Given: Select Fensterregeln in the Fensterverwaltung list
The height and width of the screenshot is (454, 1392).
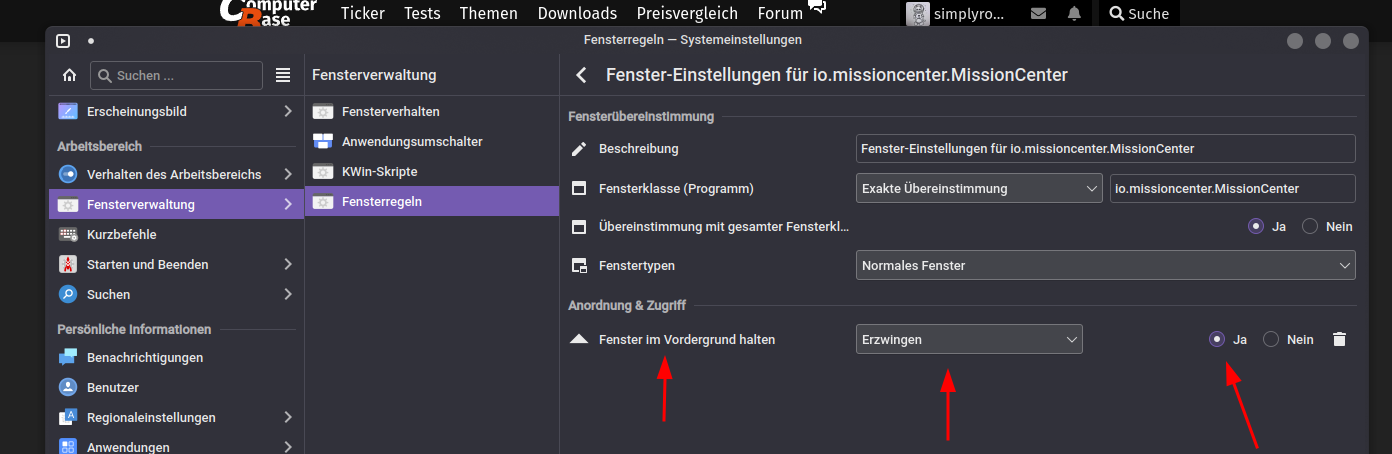Looking at the screenshot, I should tap(432, 201).
